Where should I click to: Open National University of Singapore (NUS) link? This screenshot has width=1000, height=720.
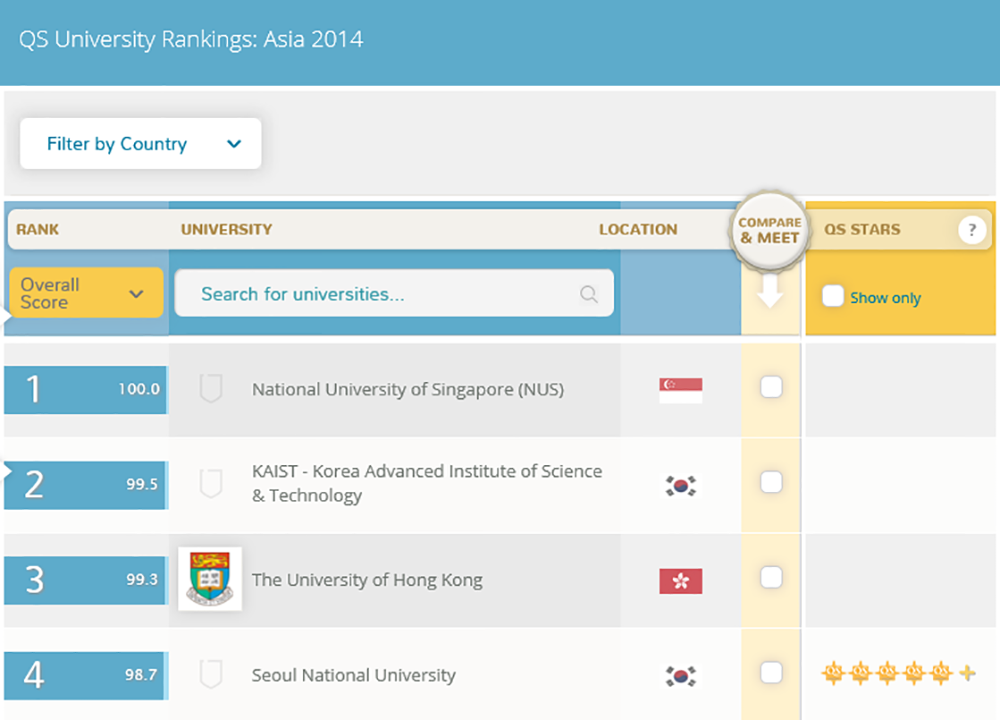pos(408,389)
